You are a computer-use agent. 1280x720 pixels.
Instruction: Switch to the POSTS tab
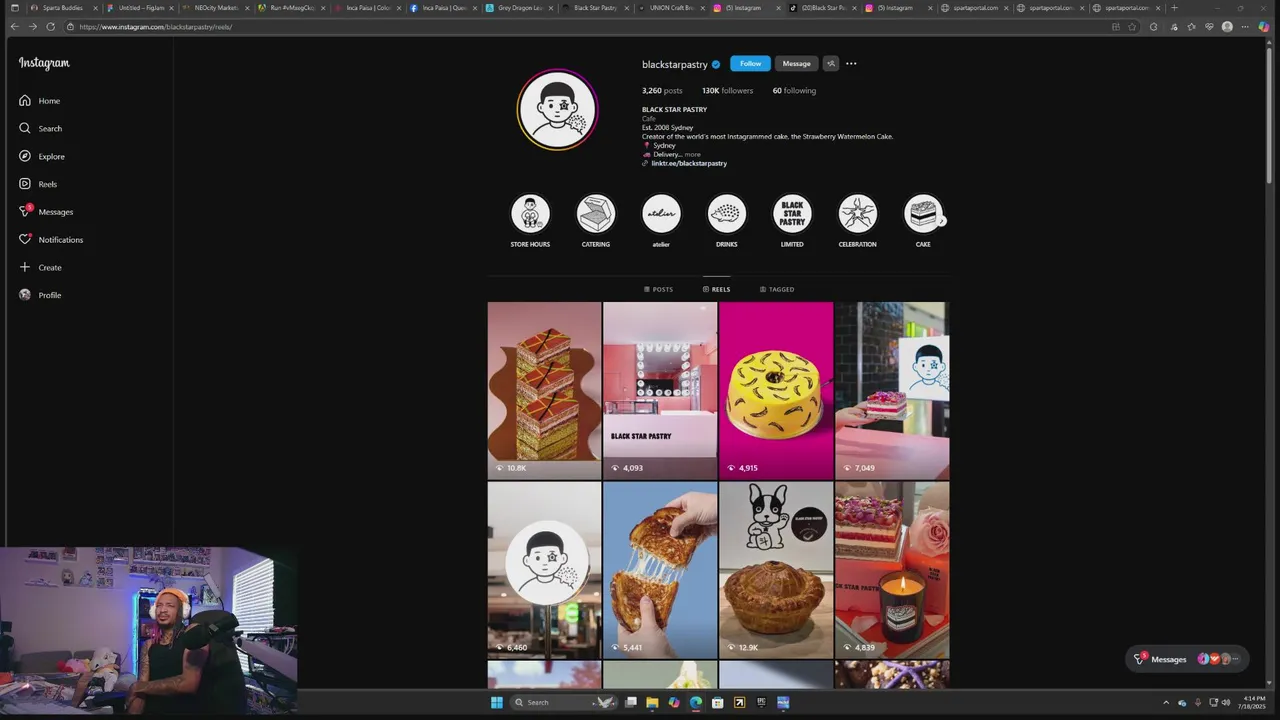[x=658, y=289]
